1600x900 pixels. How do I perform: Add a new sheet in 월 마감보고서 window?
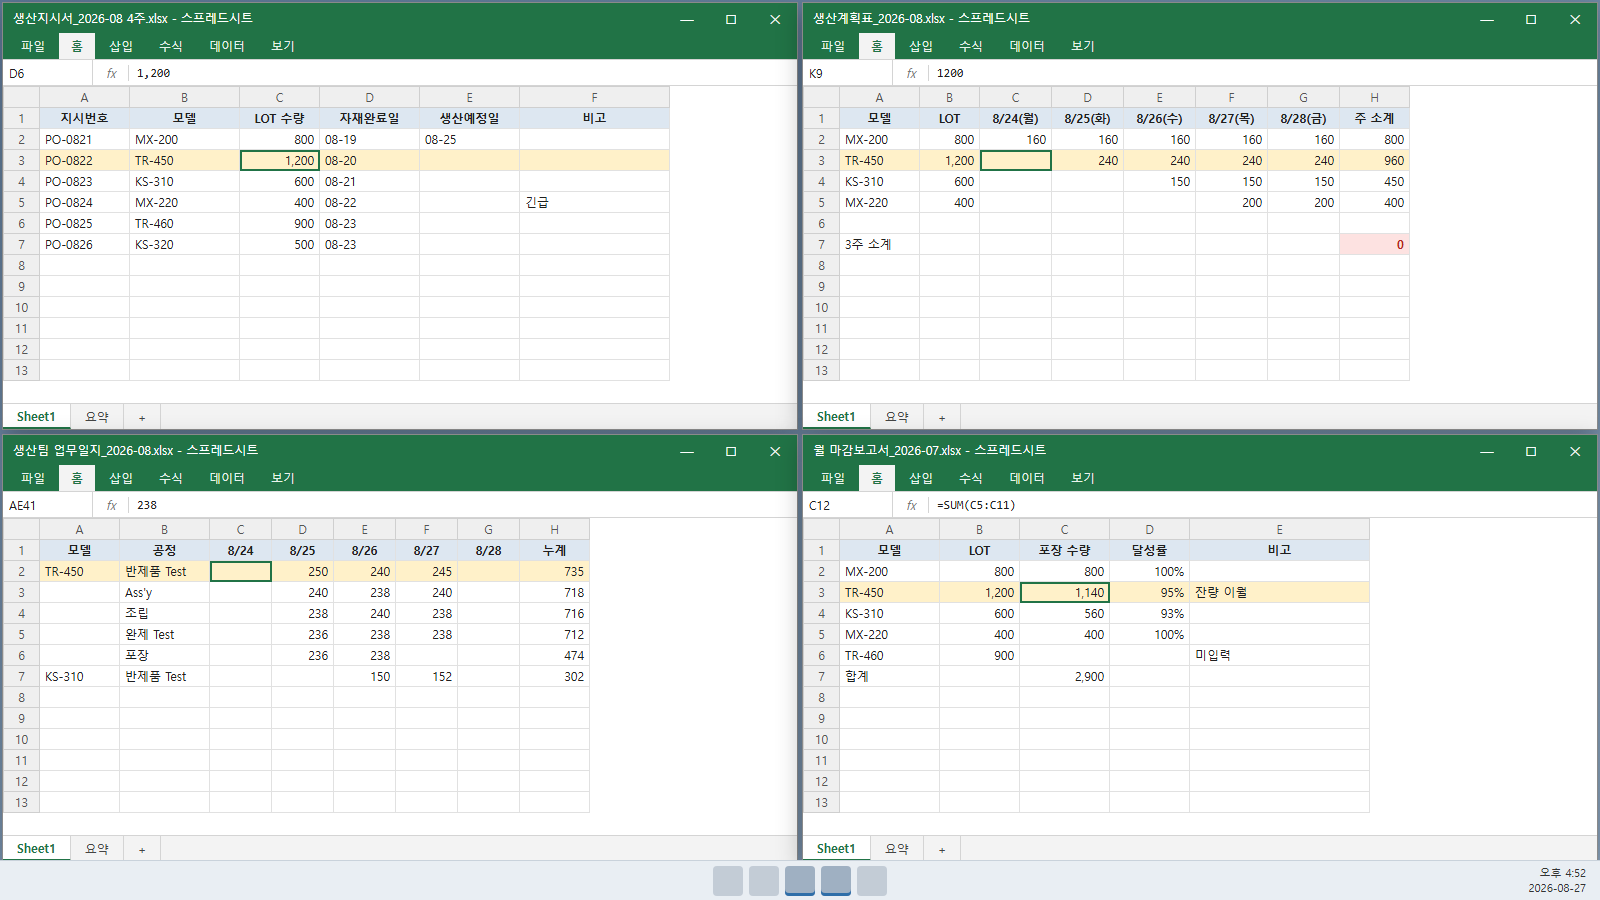pos(942,849)
